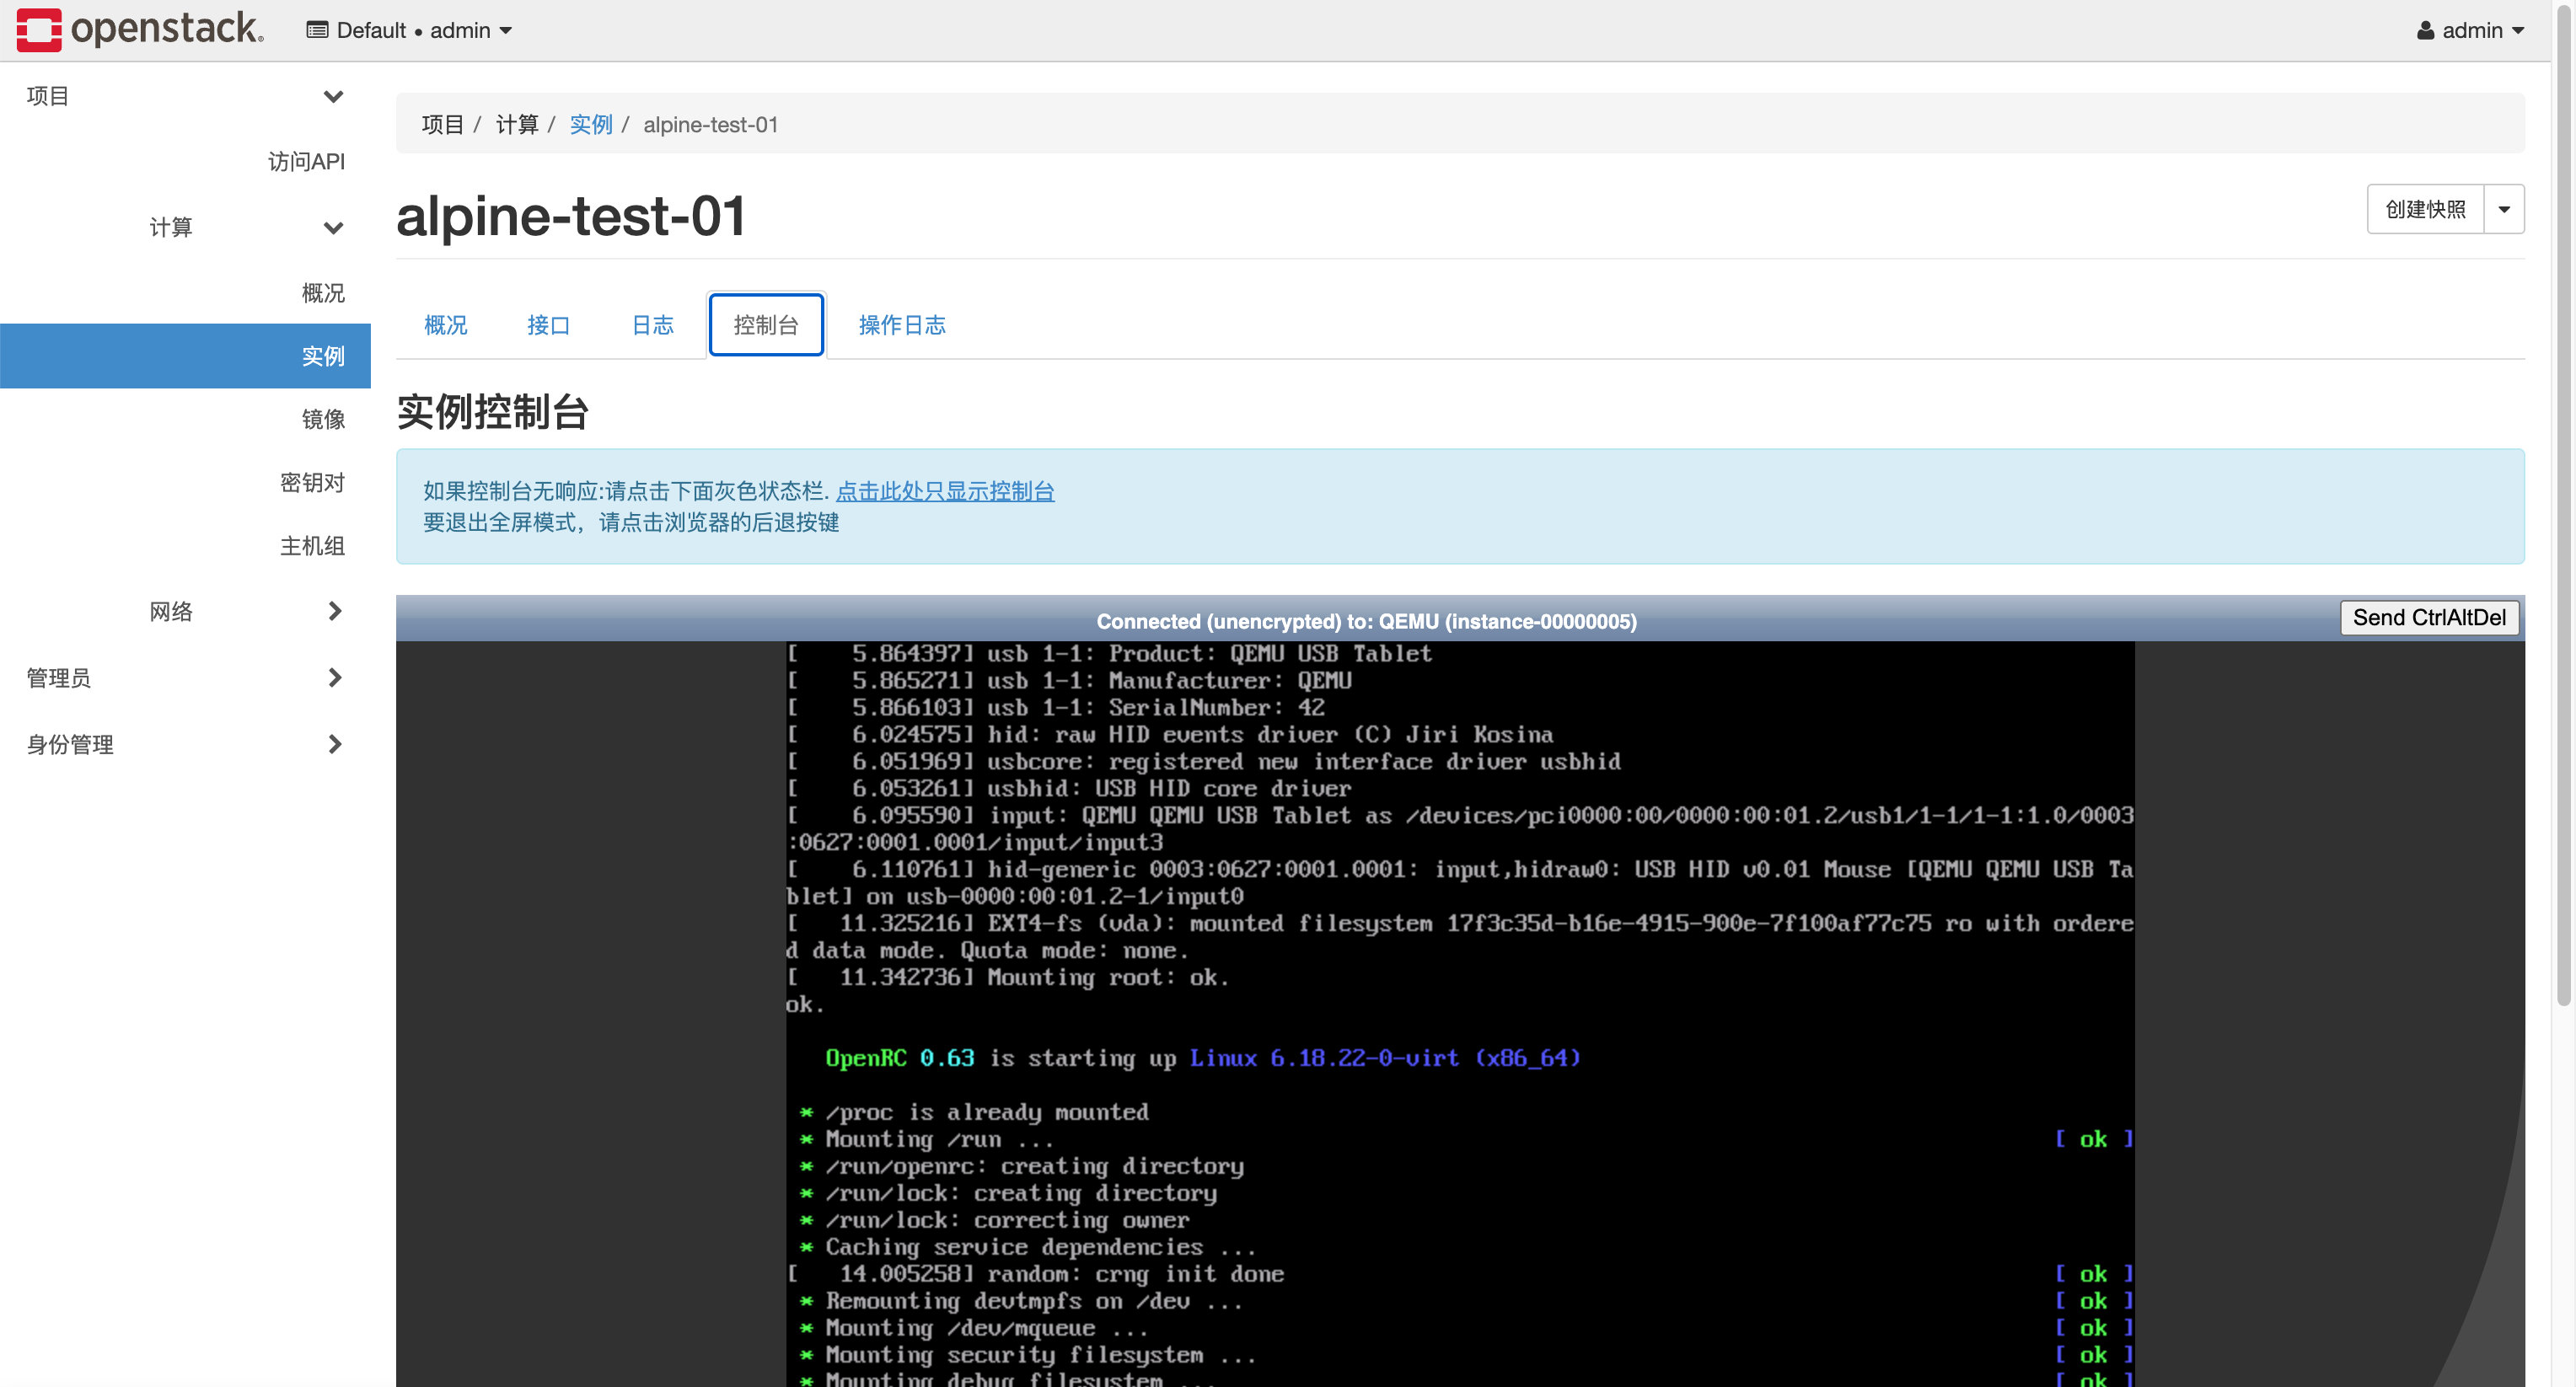Switch to the 日志 tab
This screenshot has width=2576, height=1387.
tap(653, 325)
